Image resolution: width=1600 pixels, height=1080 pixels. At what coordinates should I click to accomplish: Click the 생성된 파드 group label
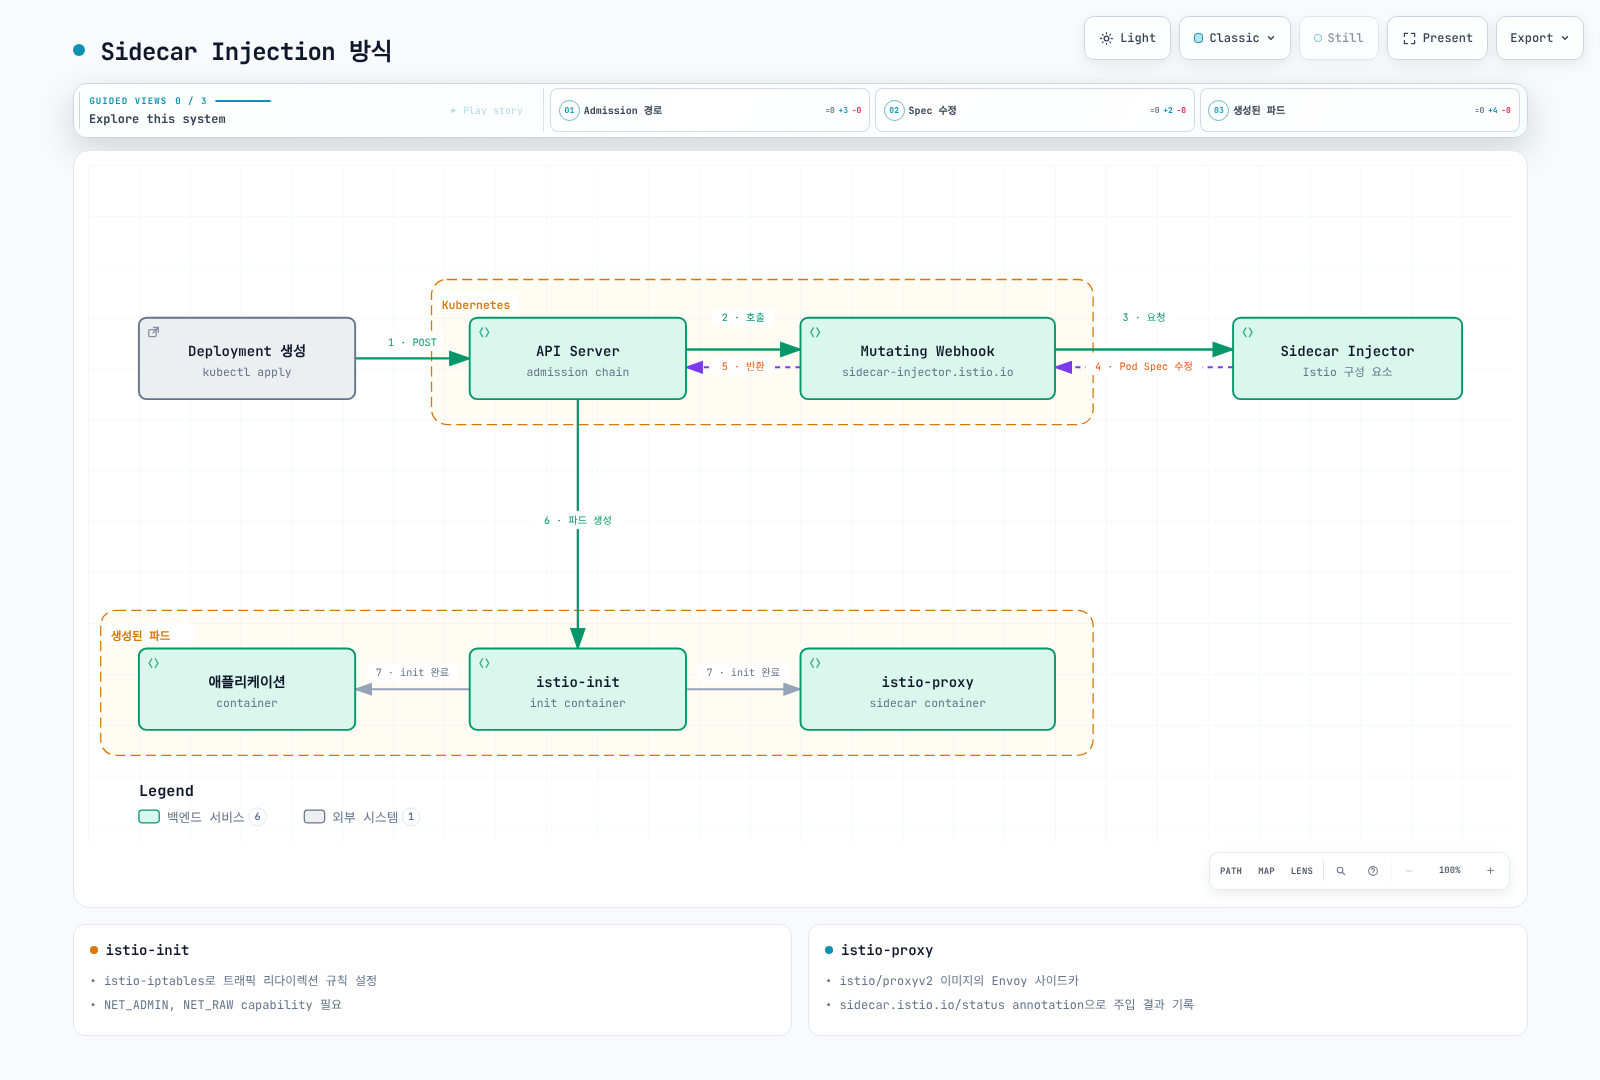[141, 636]
